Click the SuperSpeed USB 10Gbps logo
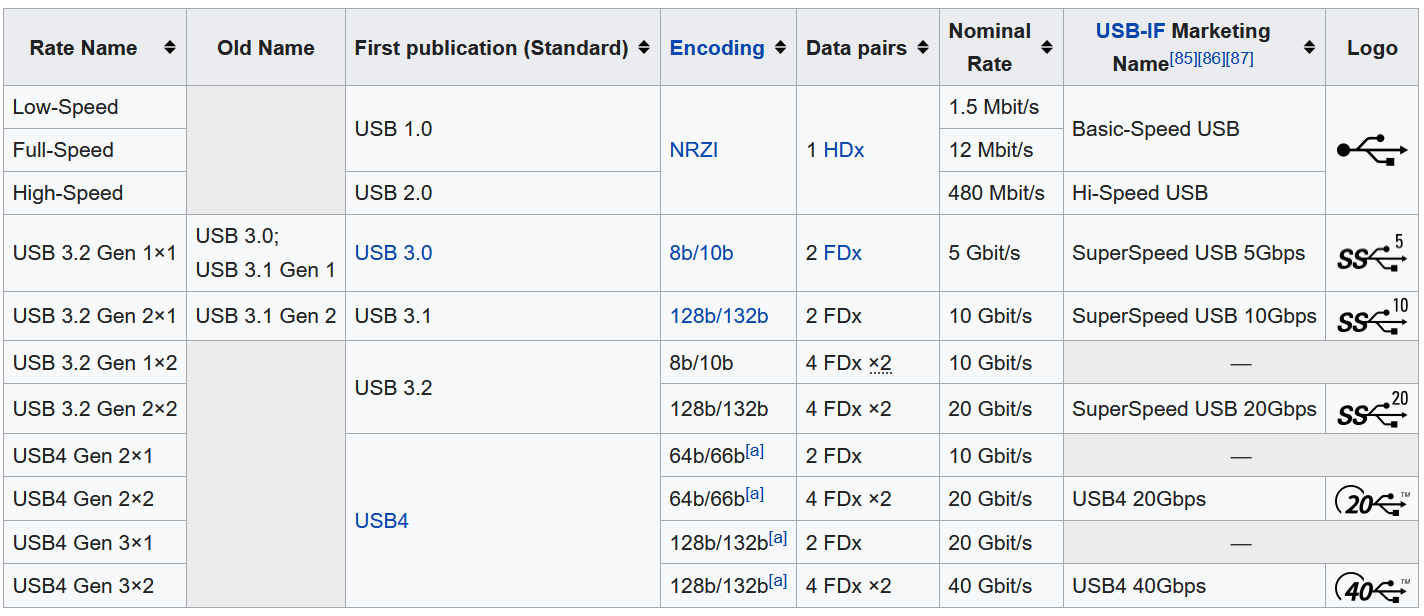1424x616 pixels. click(x=1371, y=317)
